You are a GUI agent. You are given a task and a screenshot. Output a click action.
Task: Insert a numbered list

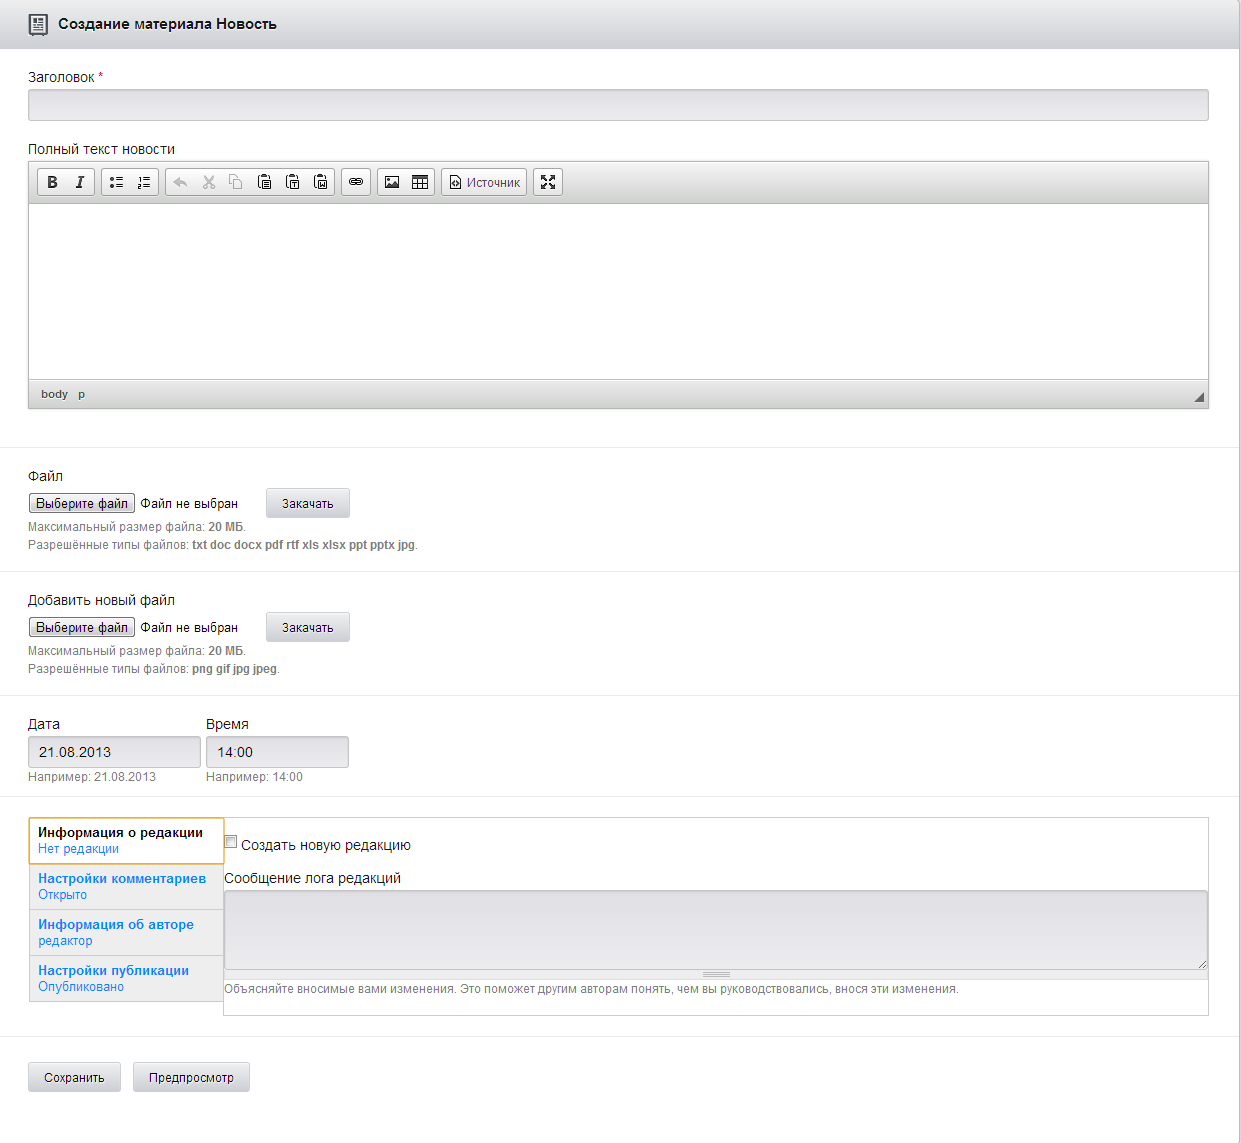pyautogui.click(x=144, y=182)
